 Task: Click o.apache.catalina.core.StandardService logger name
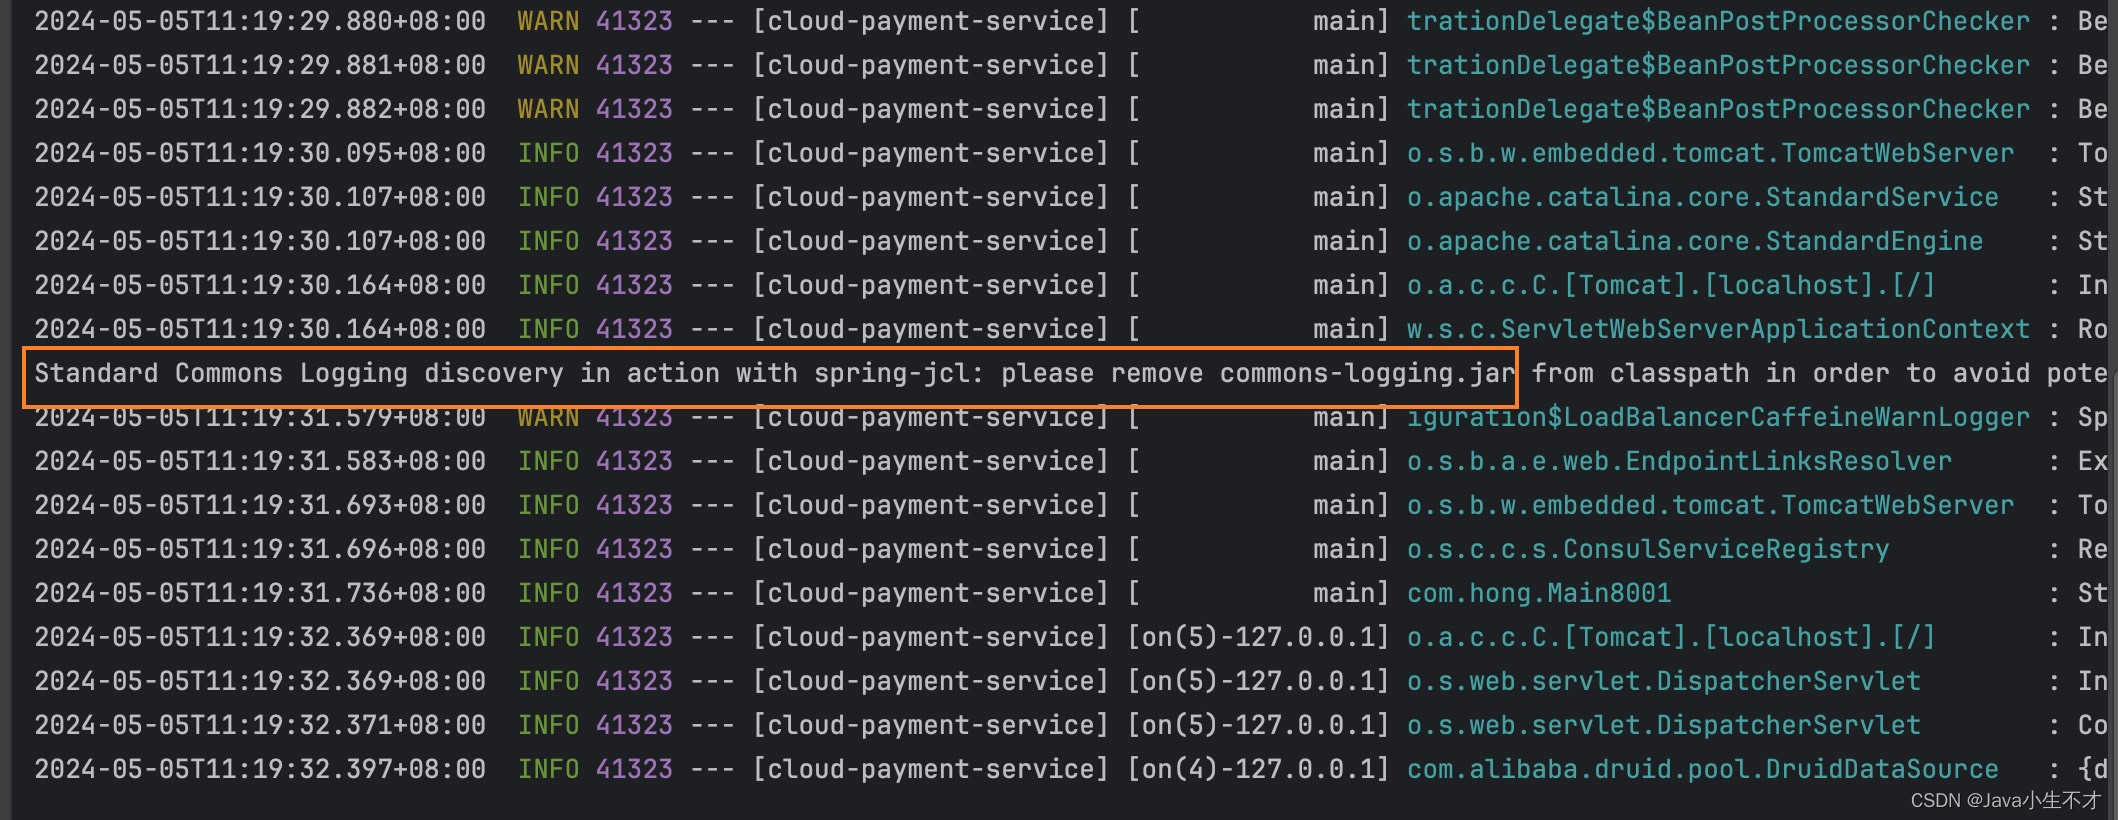click(1702, 197)
